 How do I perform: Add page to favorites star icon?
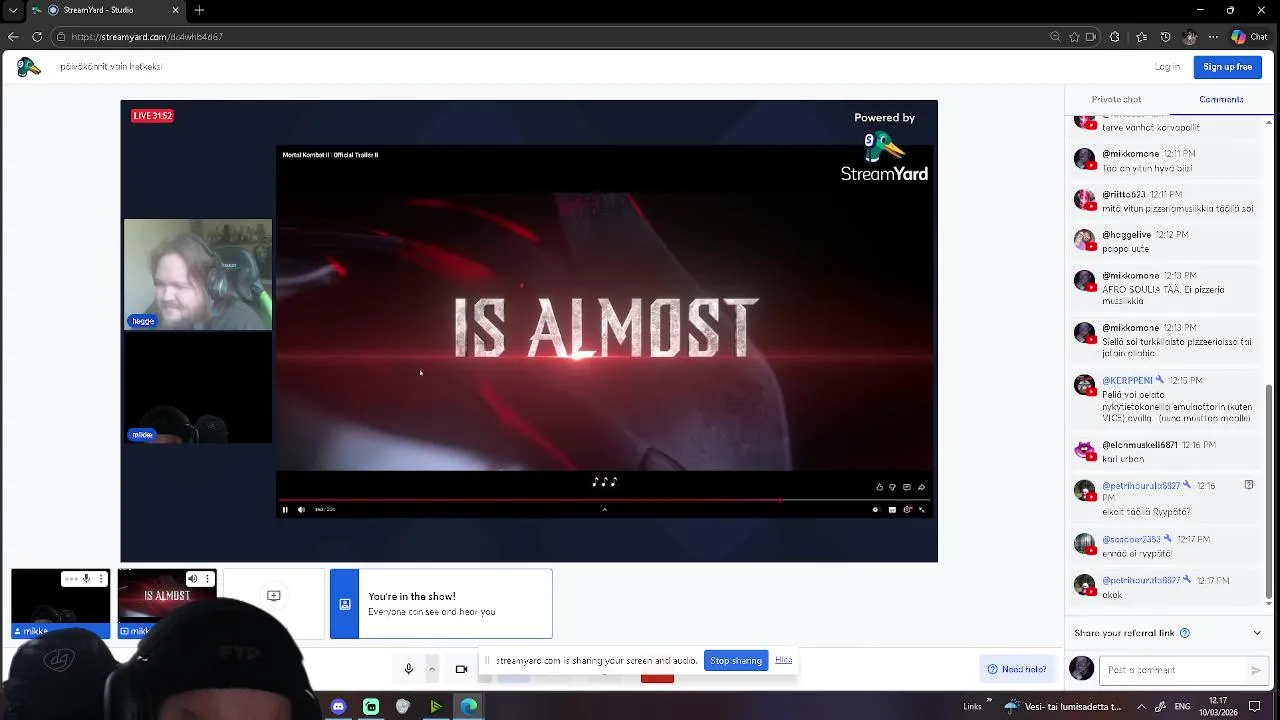(1074, 37)
